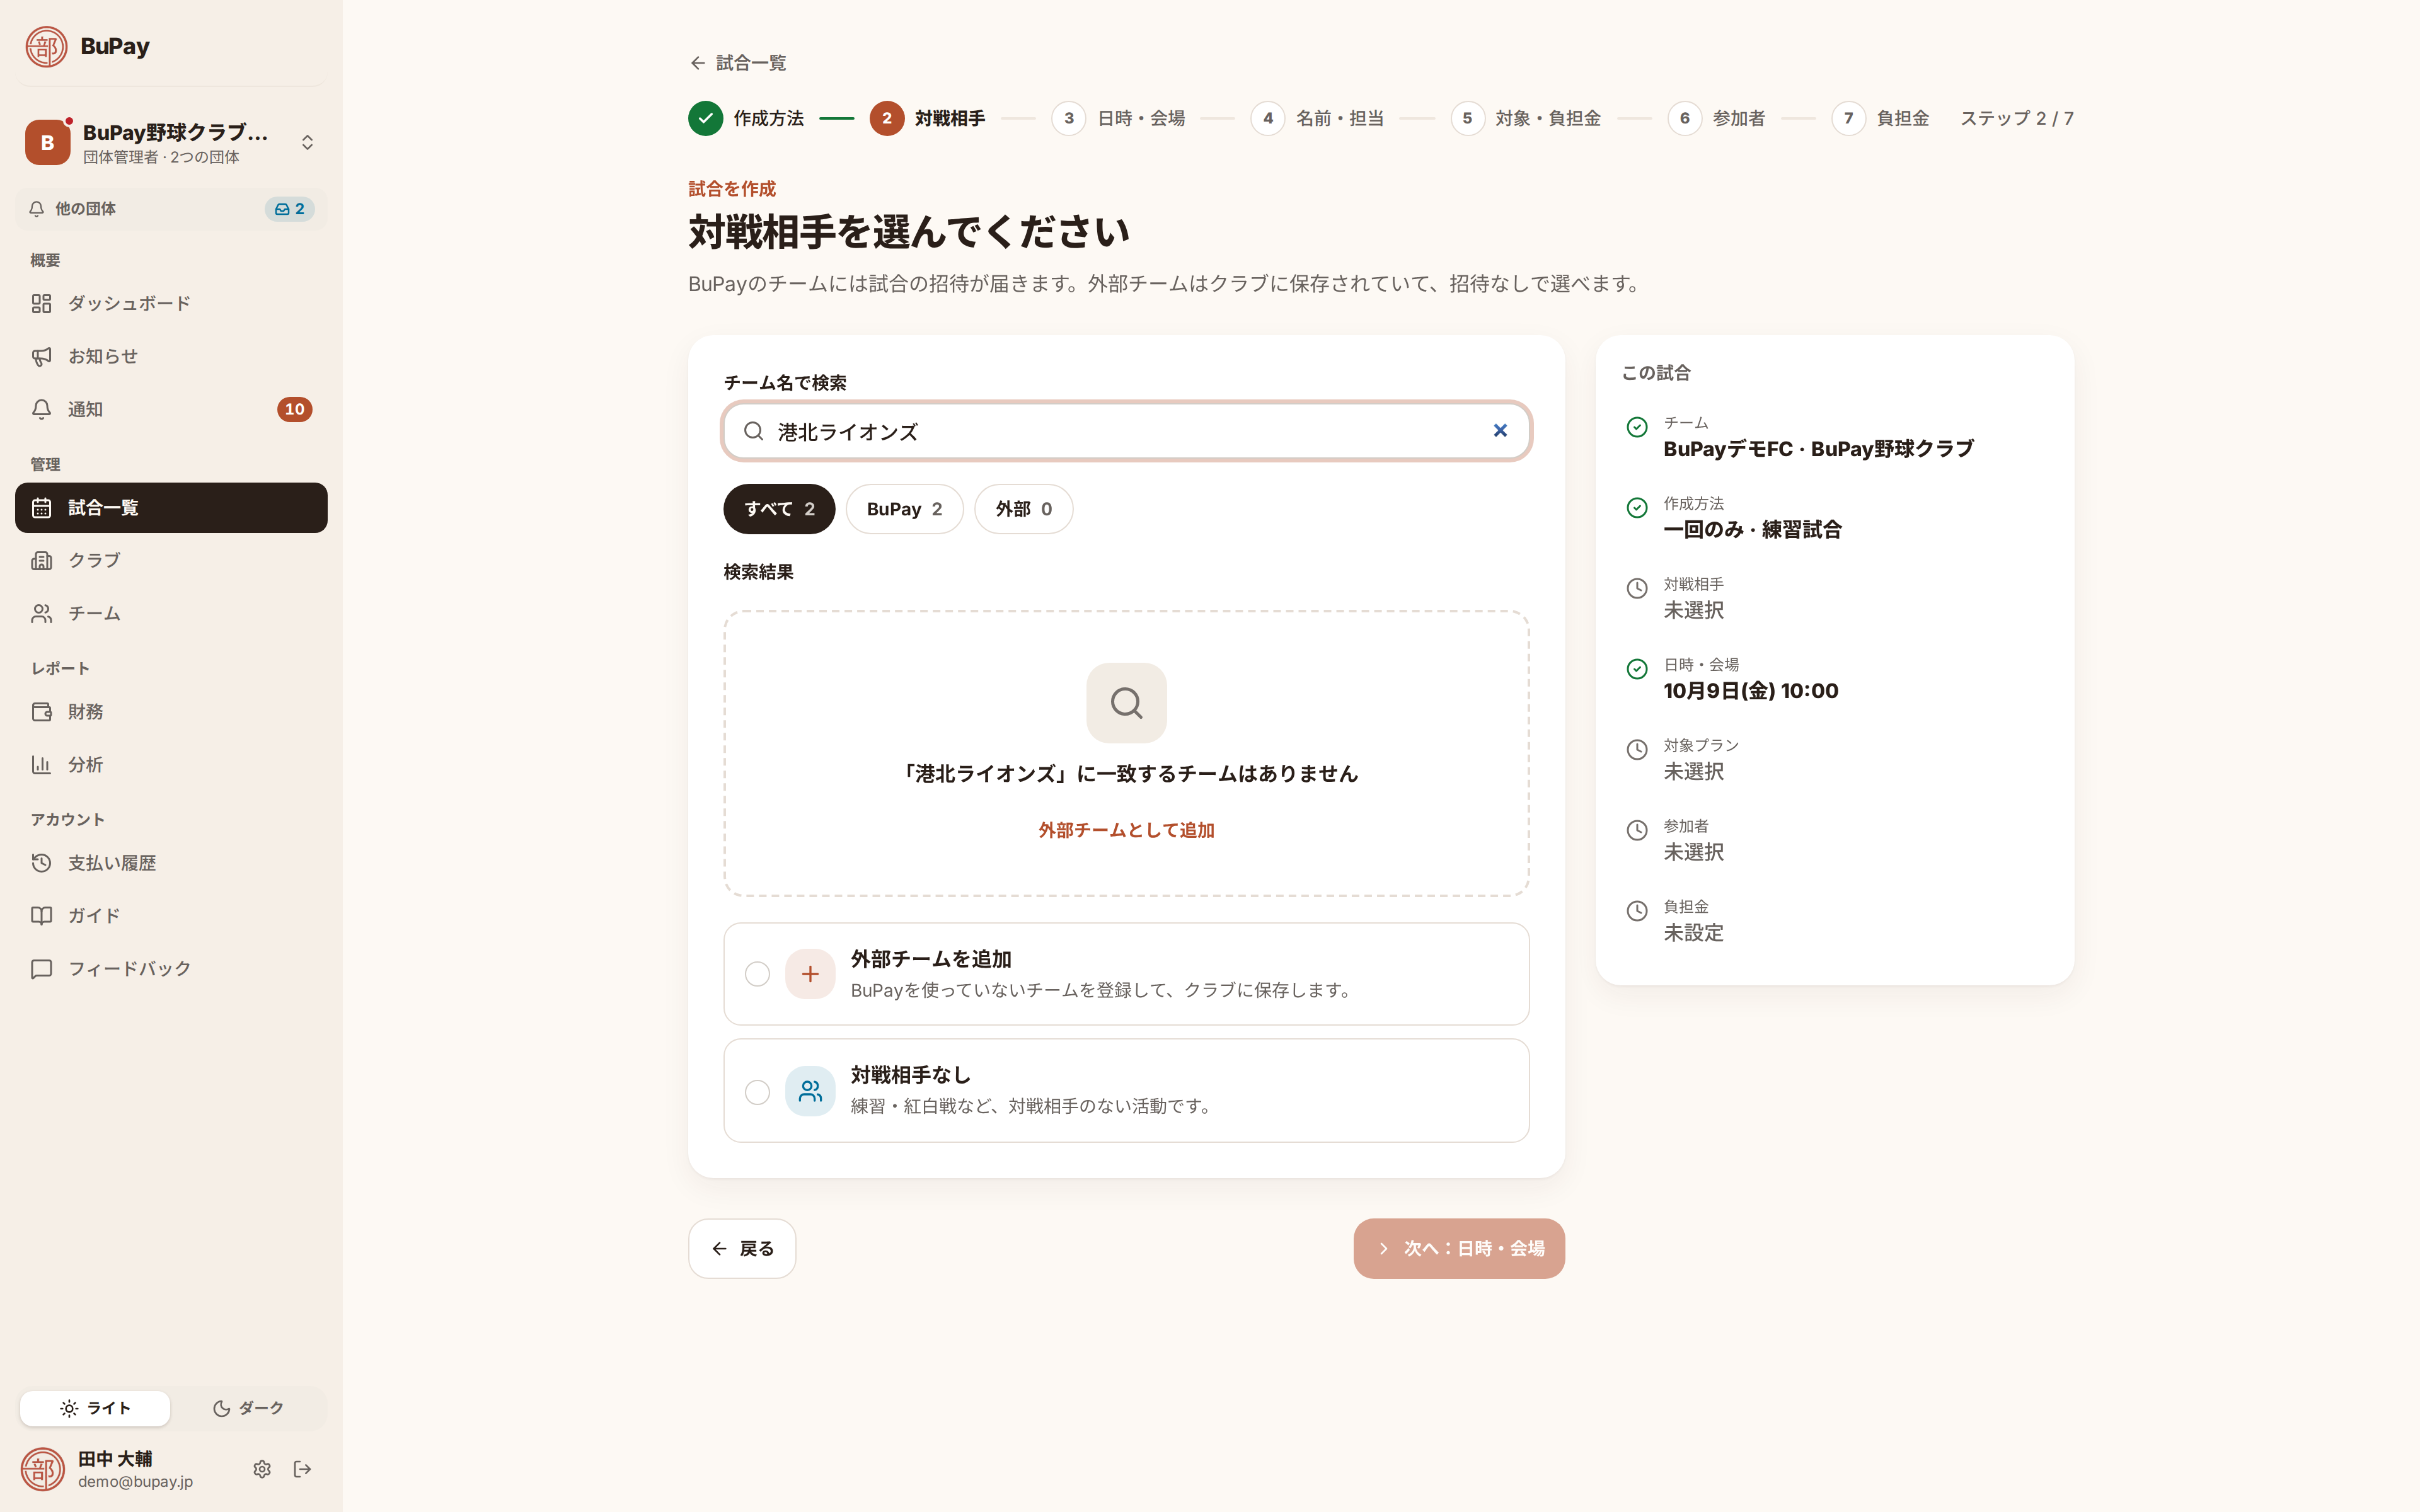Viewport: 2420px width, 1512px height.
Task: Switch to ライト theme
Action: pos(95,1408)
